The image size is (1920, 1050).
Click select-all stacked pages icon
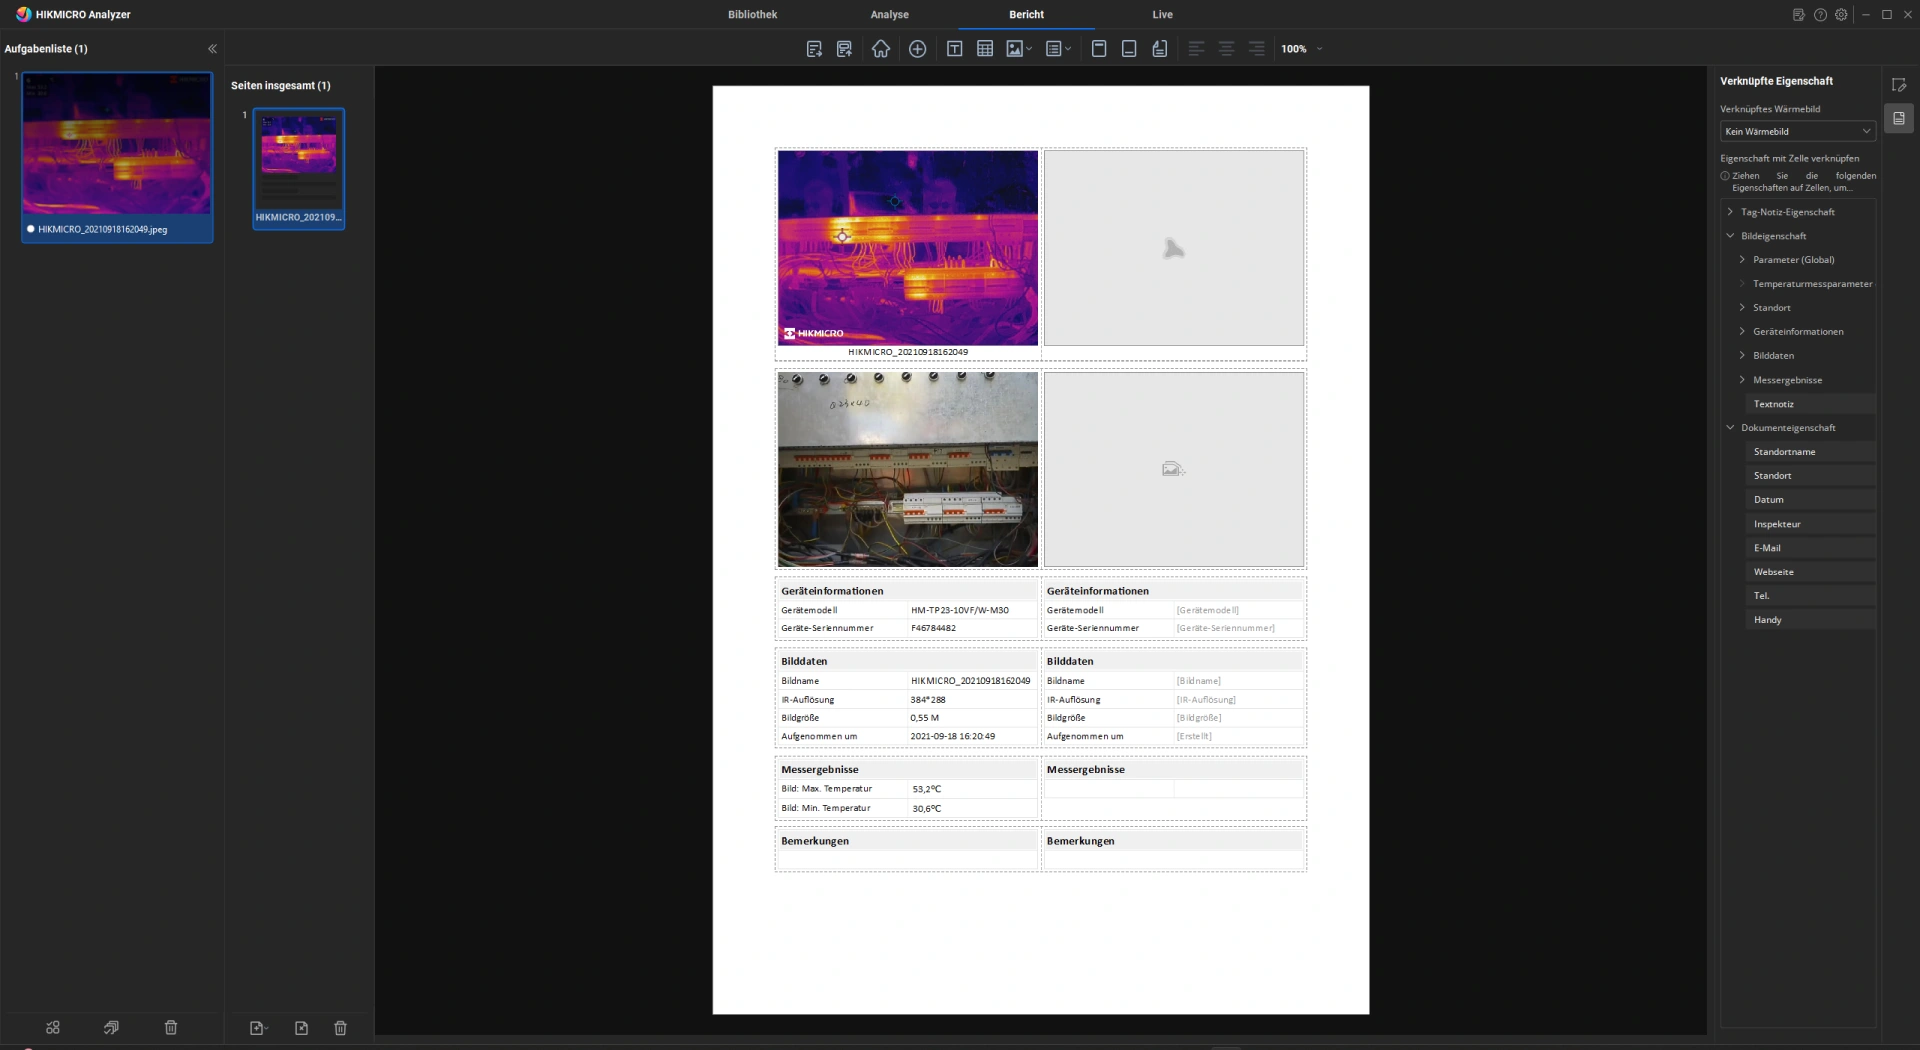pos(111,1028)
